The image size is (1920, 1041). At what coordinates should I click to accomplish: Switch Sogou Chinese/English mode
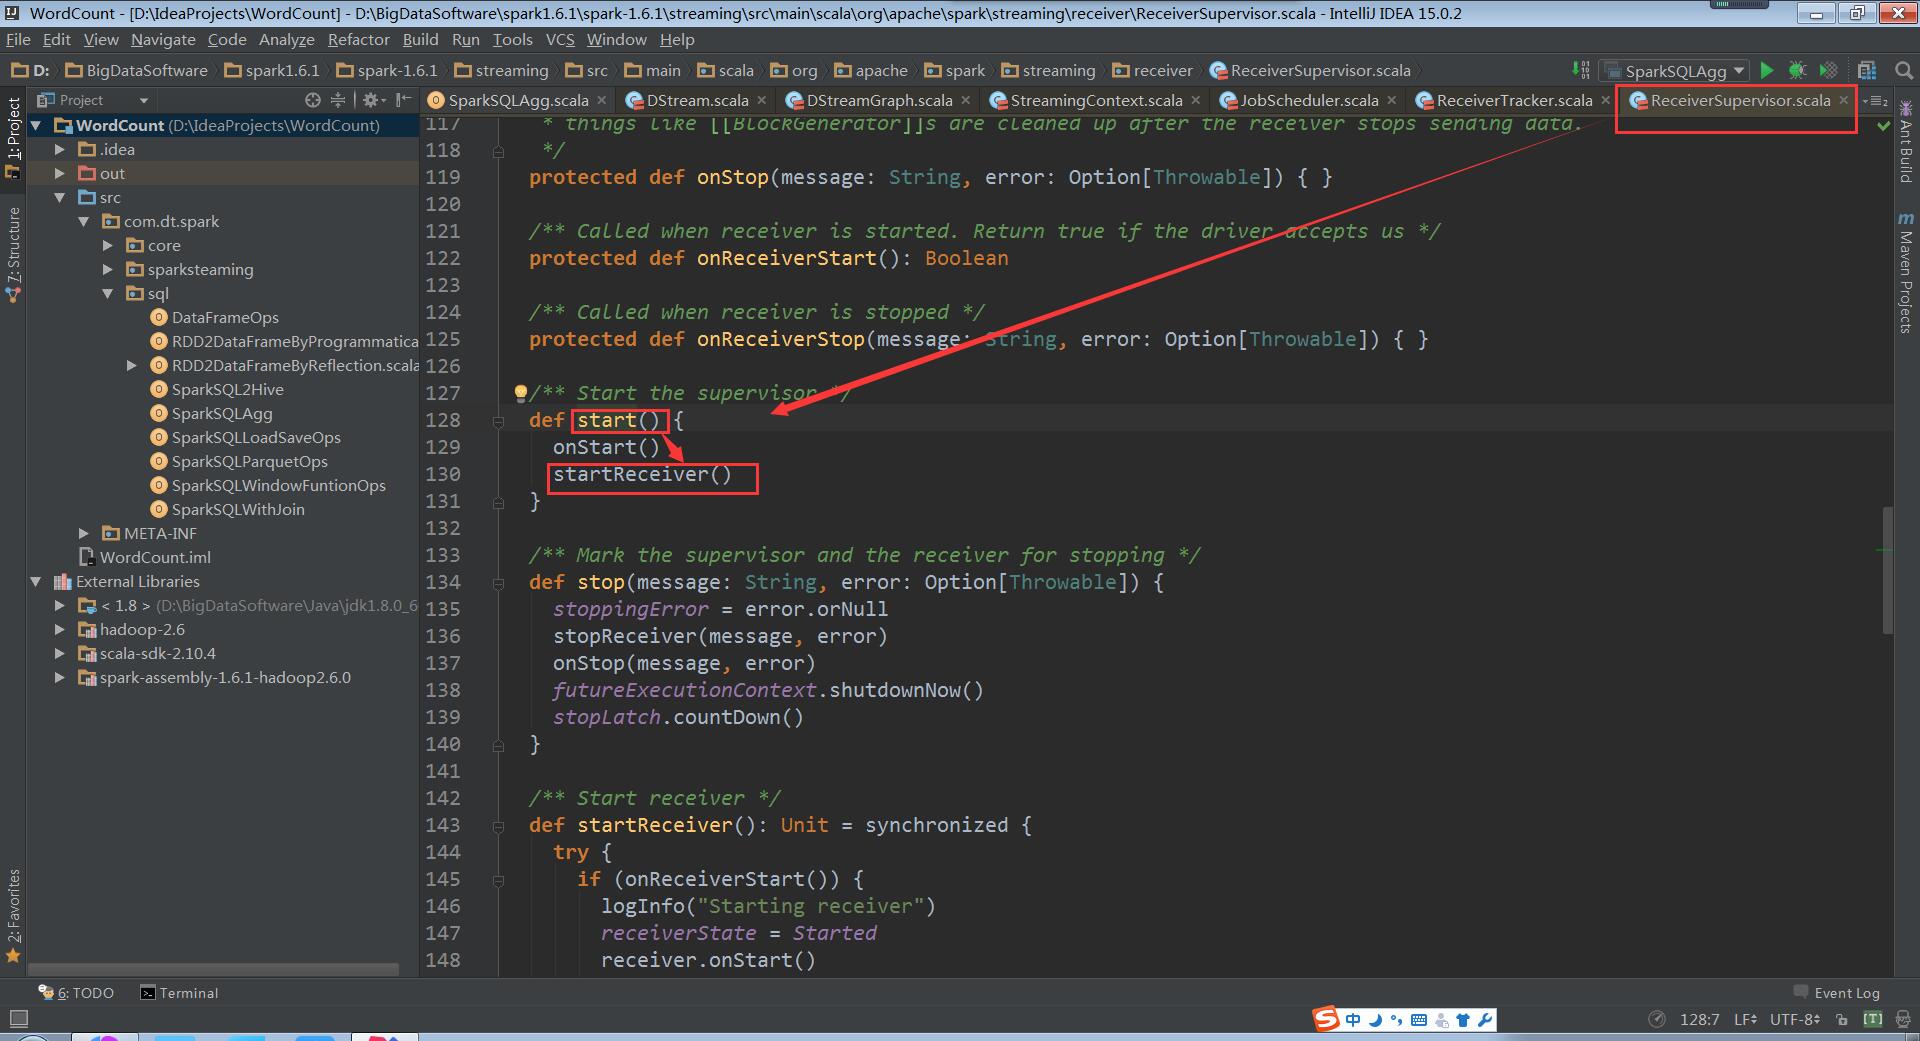tap(1353, 1020)
